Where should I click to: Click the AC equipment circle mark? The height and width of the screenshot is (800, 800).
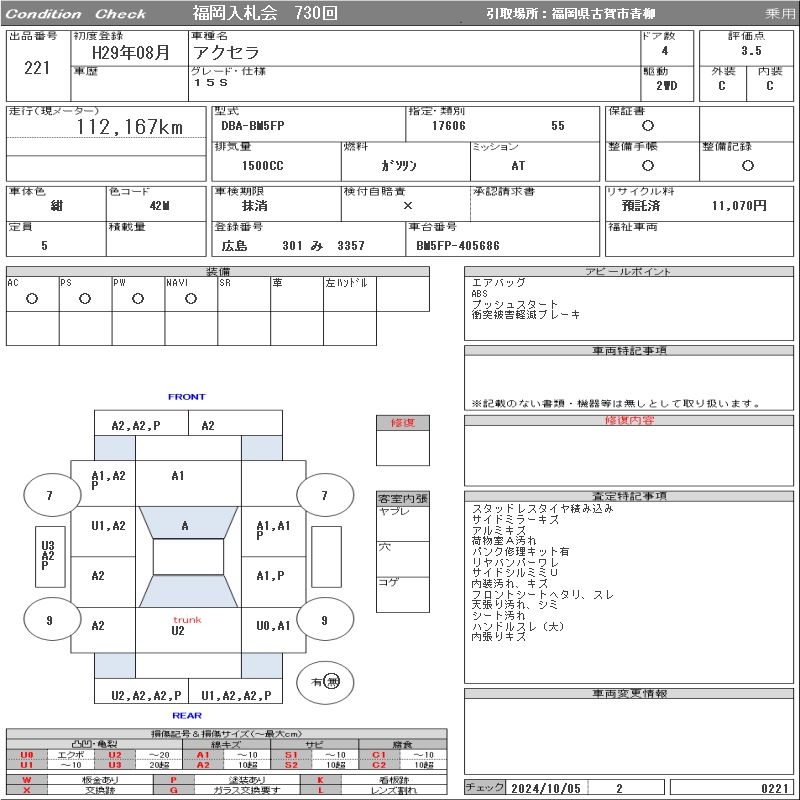pyautogui.click(x=32, y=298)
